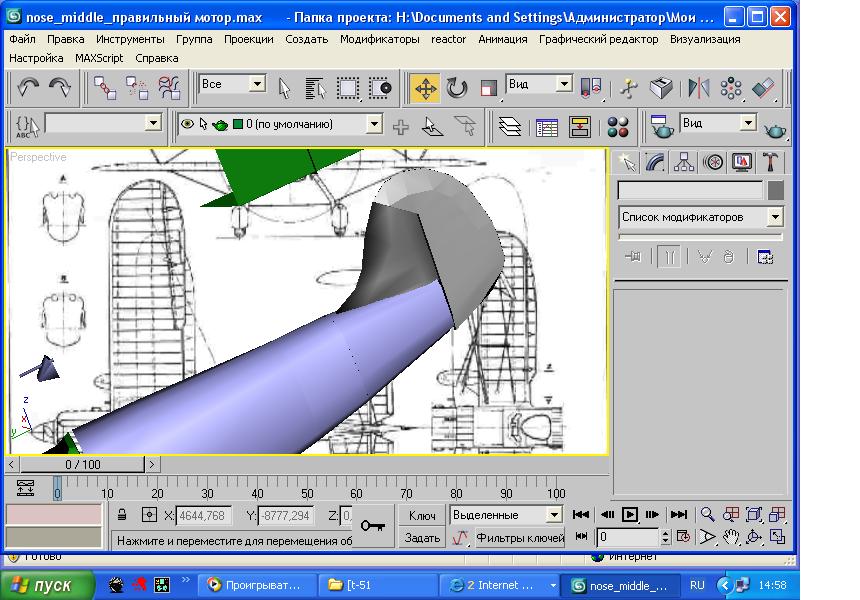The width and height of the screenshot is (860, 600).
Task: Click the Mirror tool icon
Action: [x=699, y=88]
